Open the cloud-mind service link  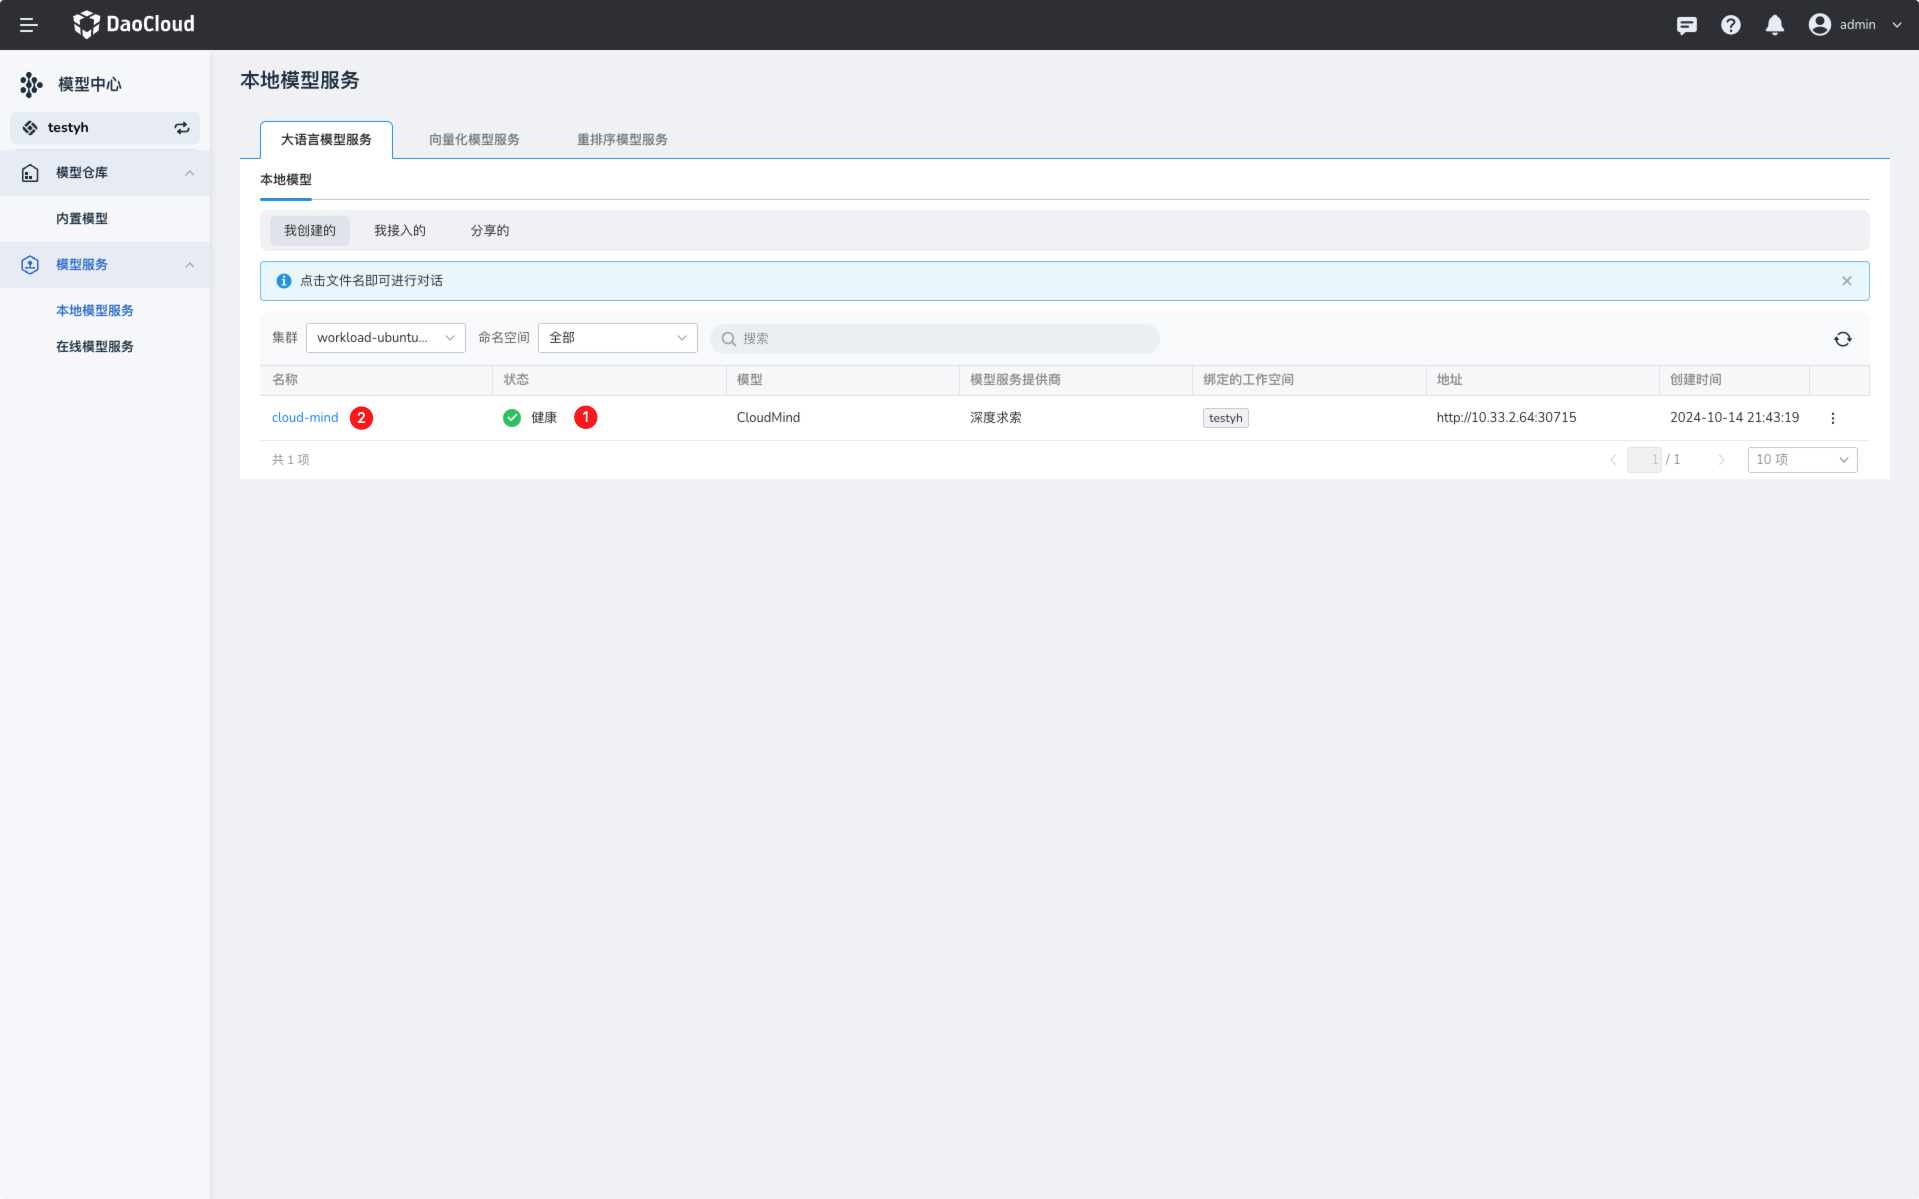click(x=305, y=418)
